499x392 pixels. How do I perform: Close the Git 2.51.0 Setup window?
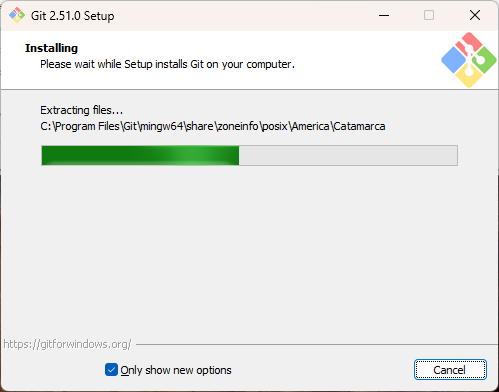pos(475,15)
